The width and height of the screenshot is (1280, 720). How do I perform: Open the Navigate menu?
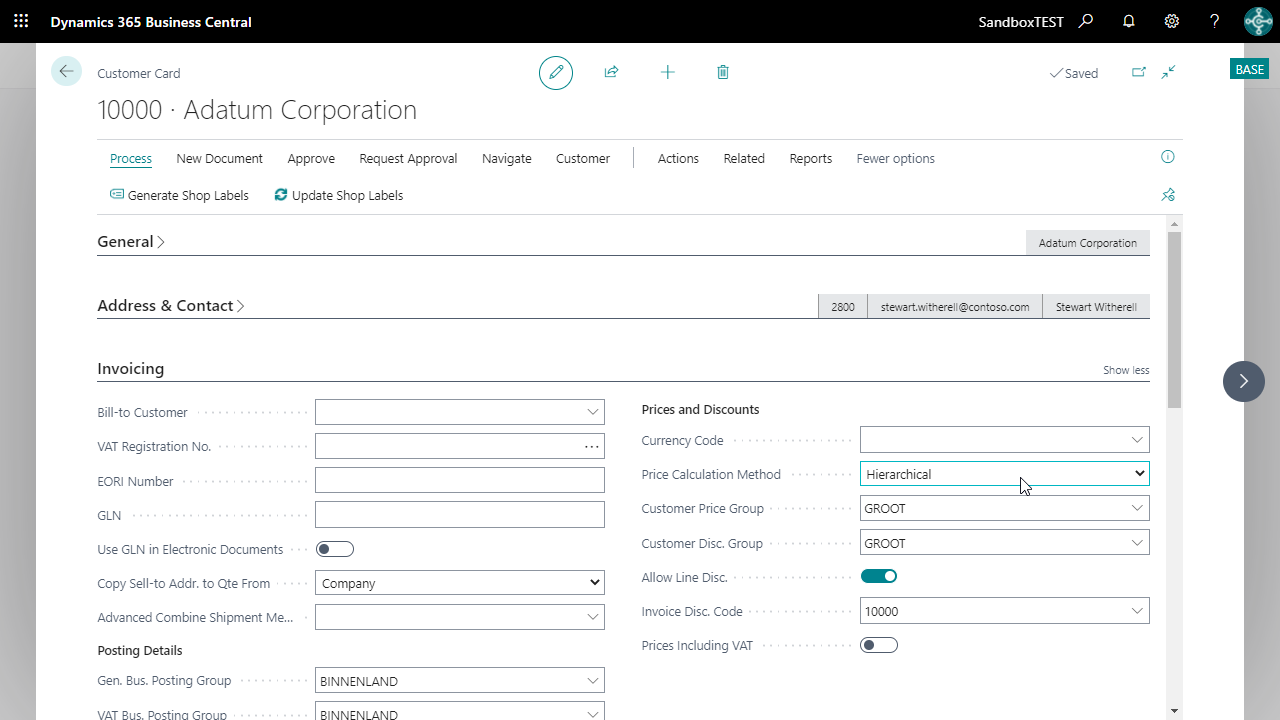507,158
